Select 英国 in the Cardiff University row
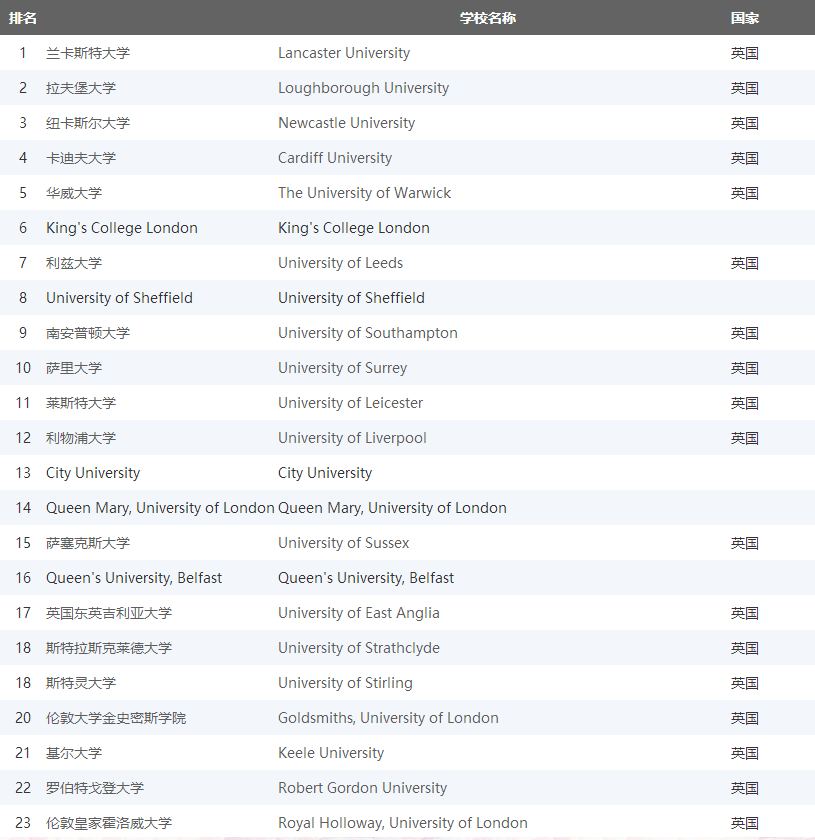This screenshot has height=840, width=815. point(745,158)
